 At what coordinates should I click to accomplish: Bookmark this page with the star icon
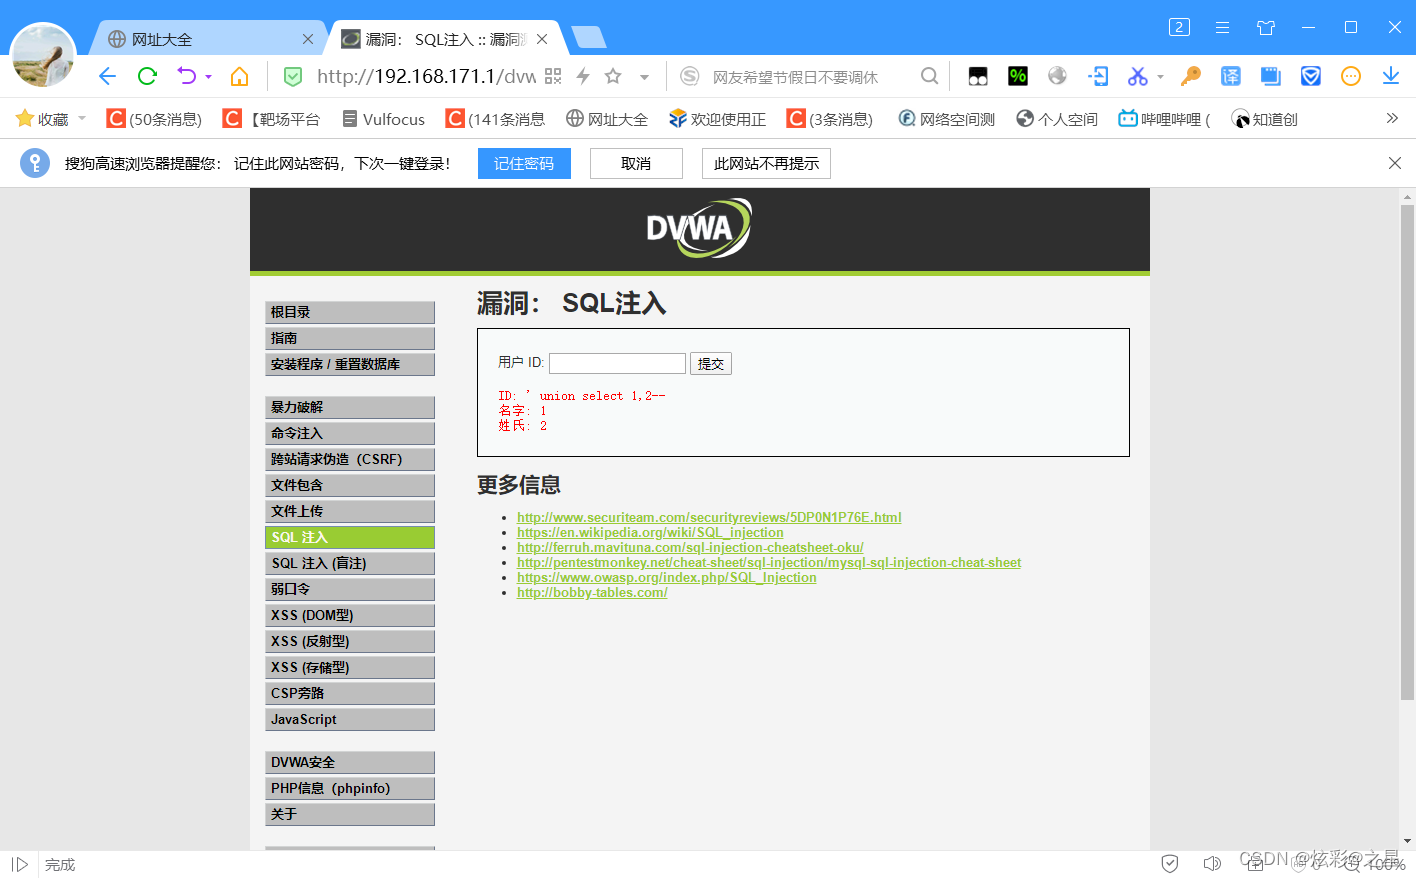[x=613, y=76]
